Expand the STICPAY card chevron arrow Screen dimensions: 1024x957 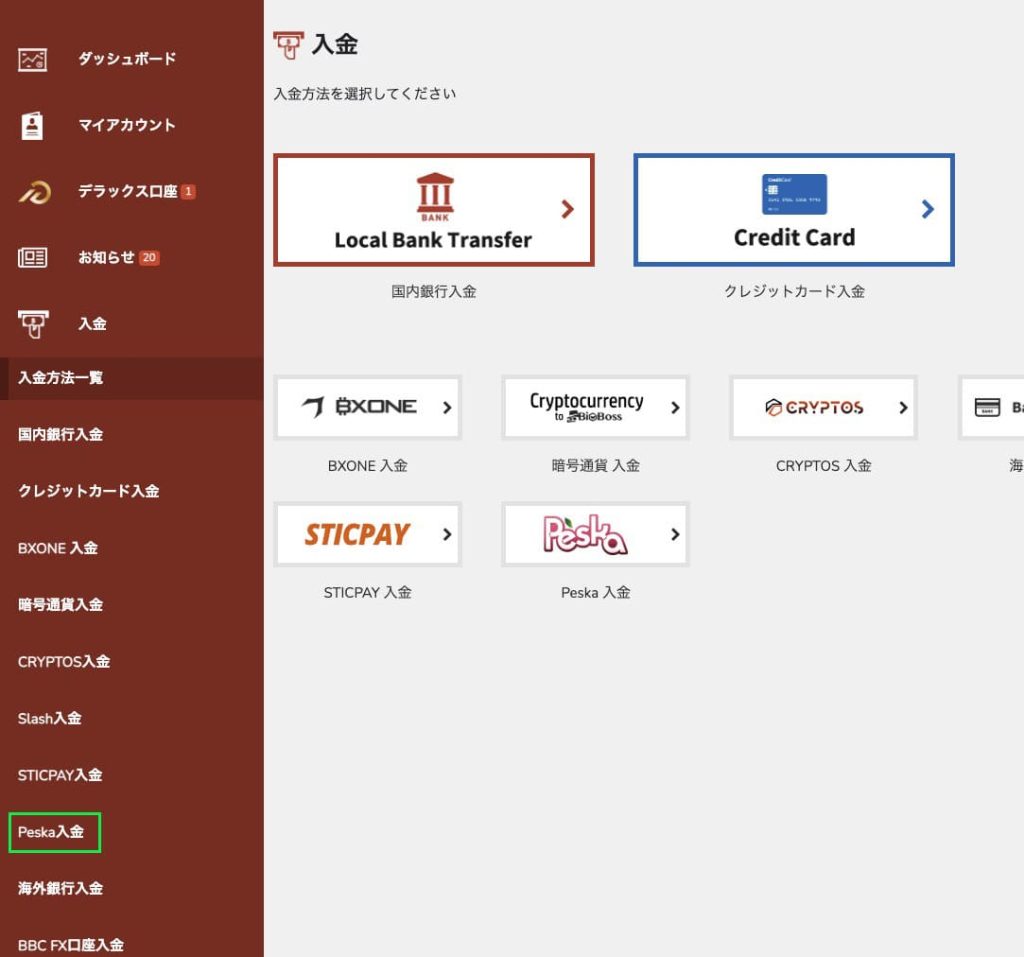(x=444, y=534)
